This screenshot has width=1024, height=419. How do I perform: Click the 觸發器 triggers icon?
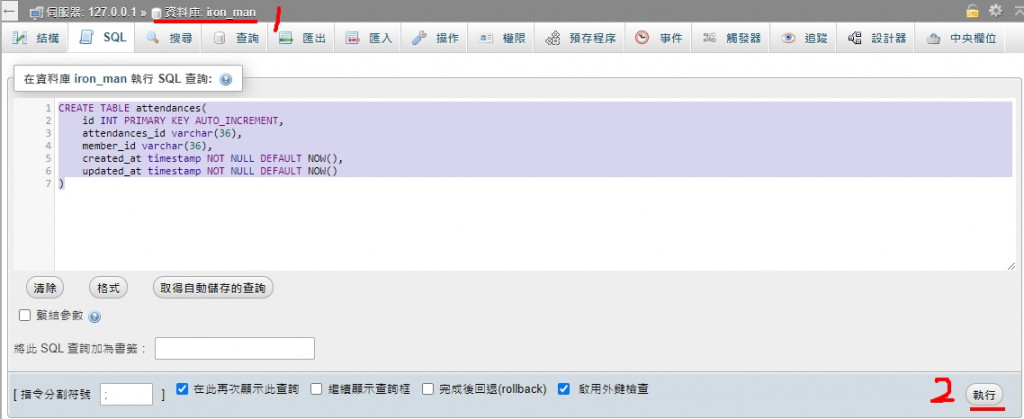coord(710,38)
